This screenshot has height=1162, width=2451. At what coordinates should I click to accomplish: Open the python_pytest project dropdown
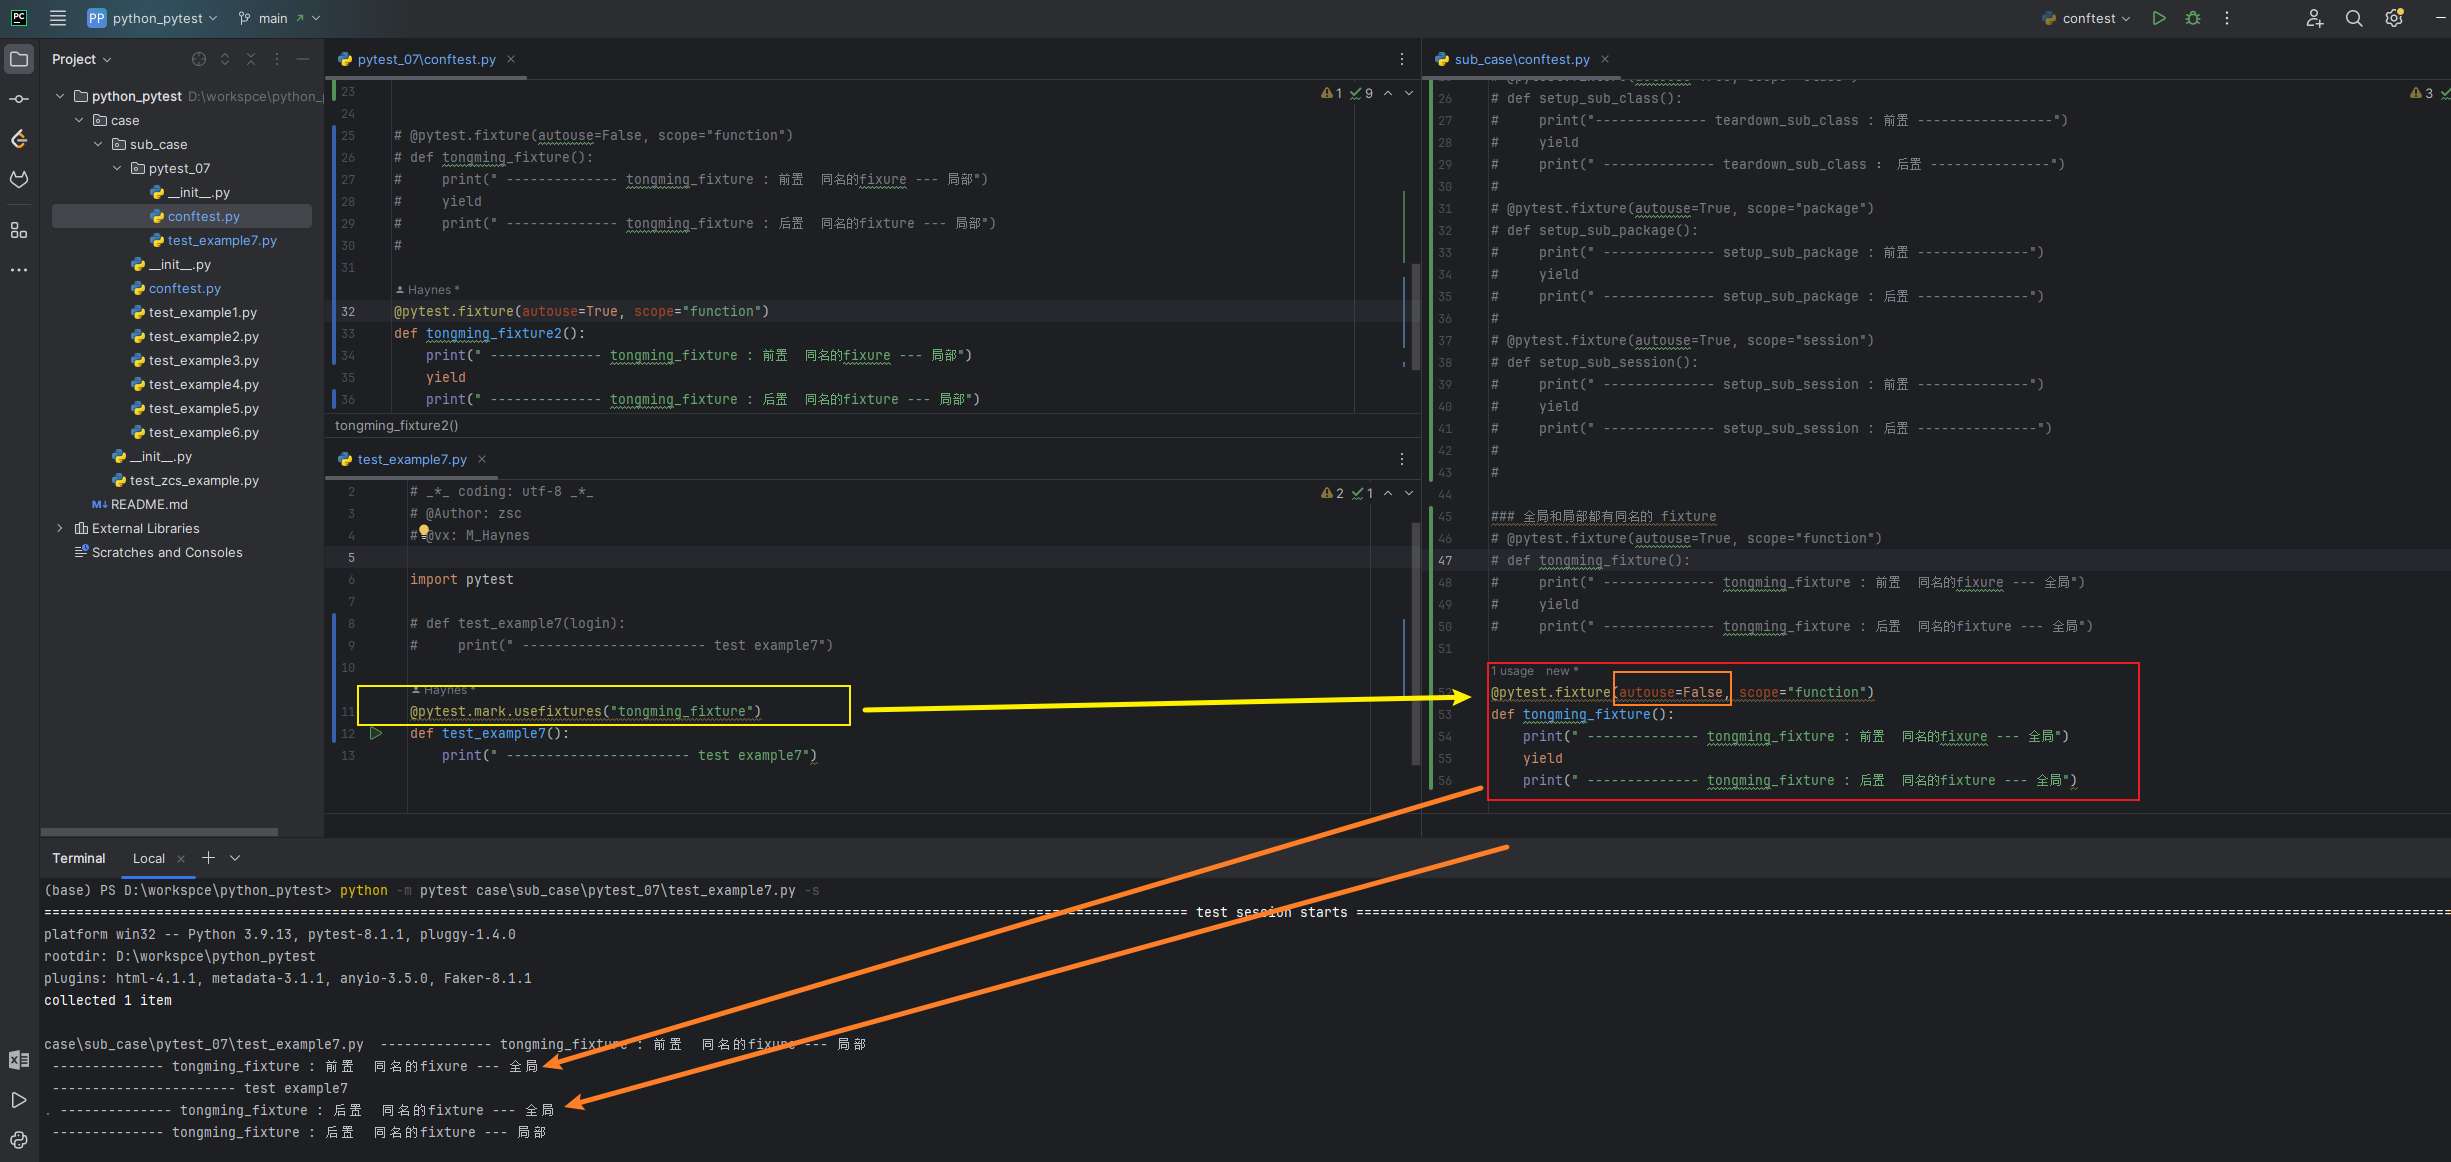coord(152,18)
